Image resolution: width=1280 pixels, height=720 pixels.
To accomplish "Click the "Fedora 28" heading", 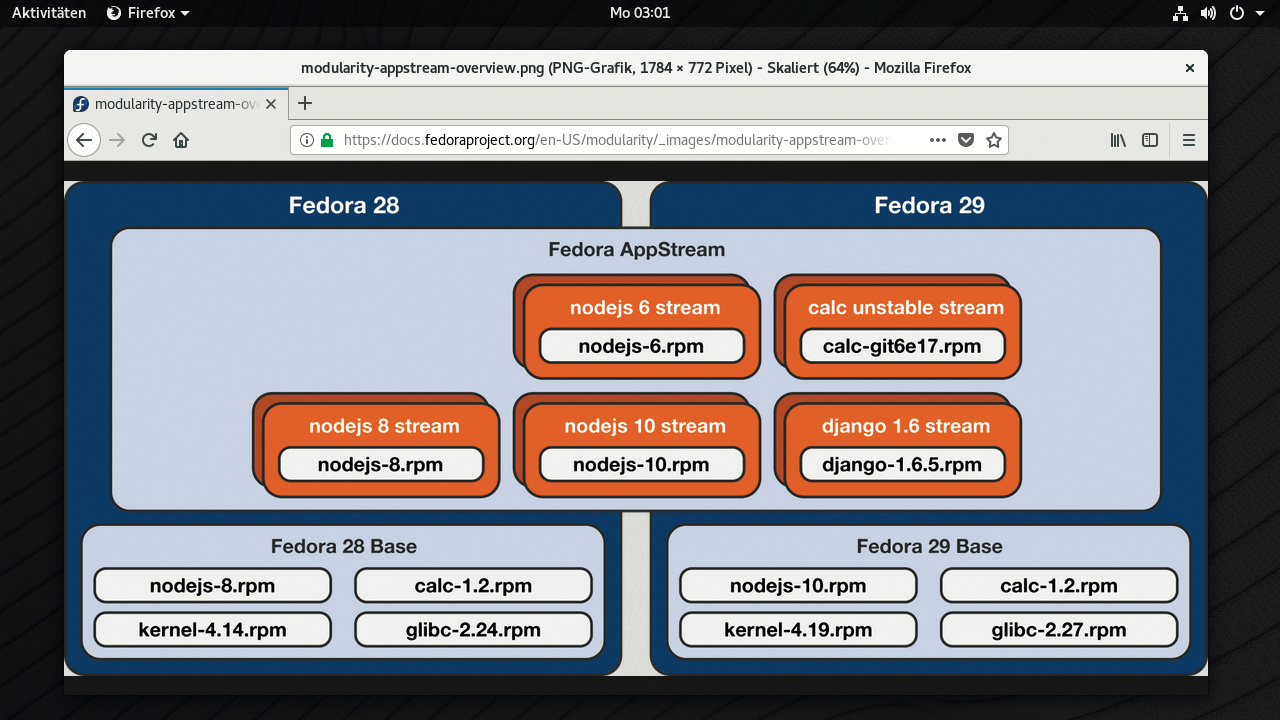I will (344, 205).
